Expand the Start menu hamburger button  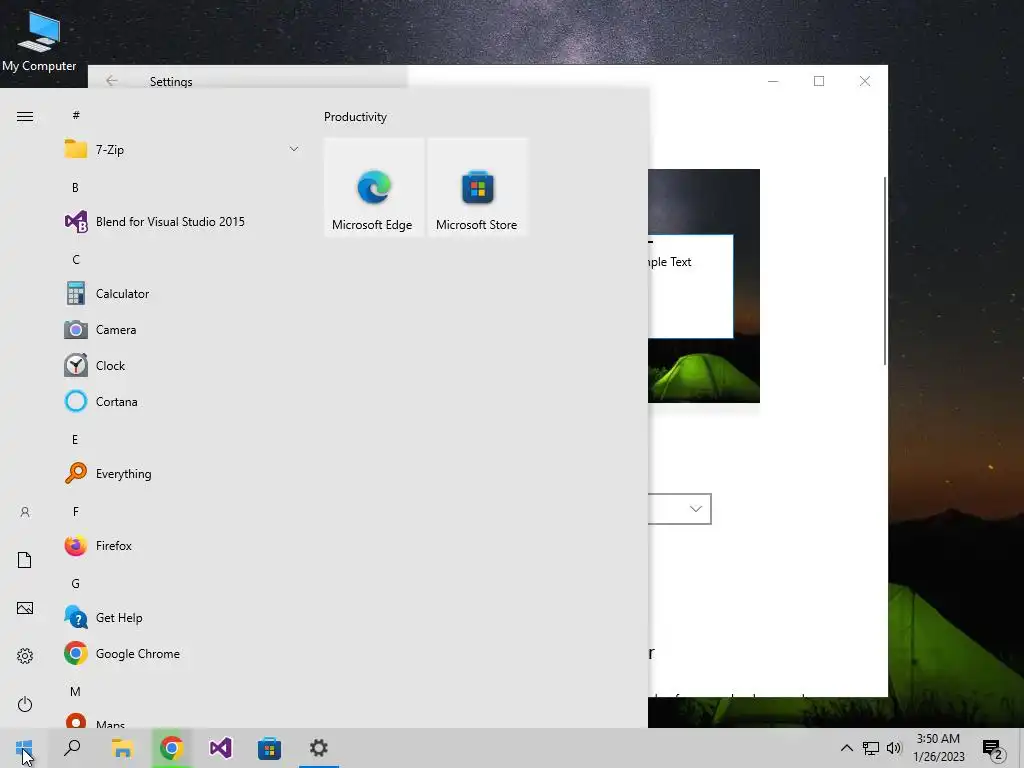tap(25, 116)
